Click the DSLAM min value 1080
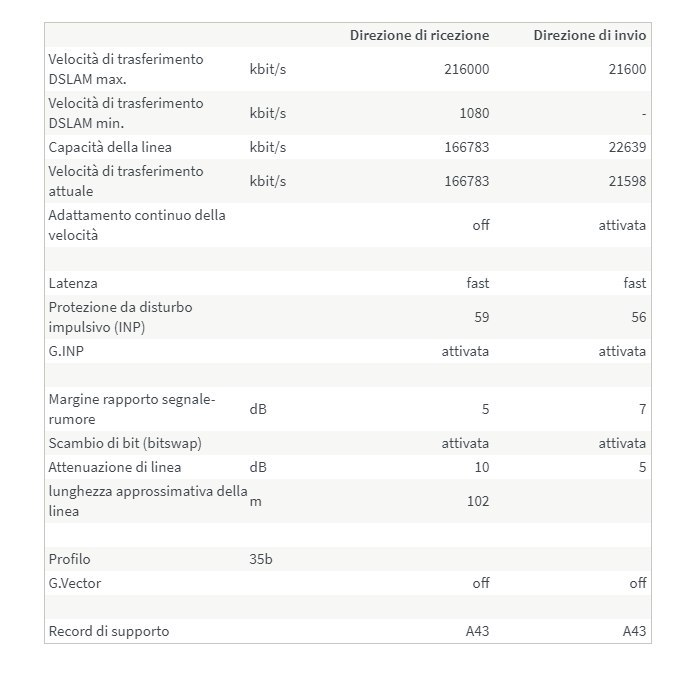677x681 pixels. (x=474, y=113)
